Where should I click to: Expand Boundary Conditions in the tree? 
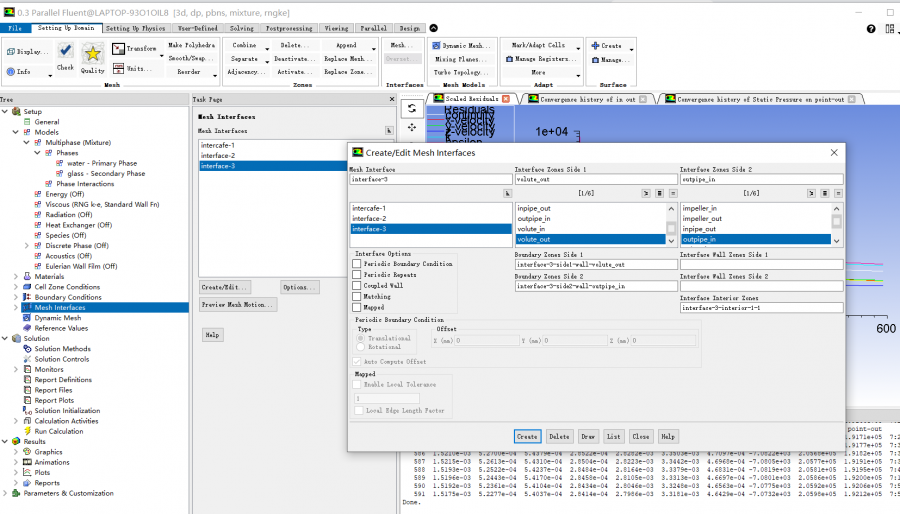(x=15, y=297)
